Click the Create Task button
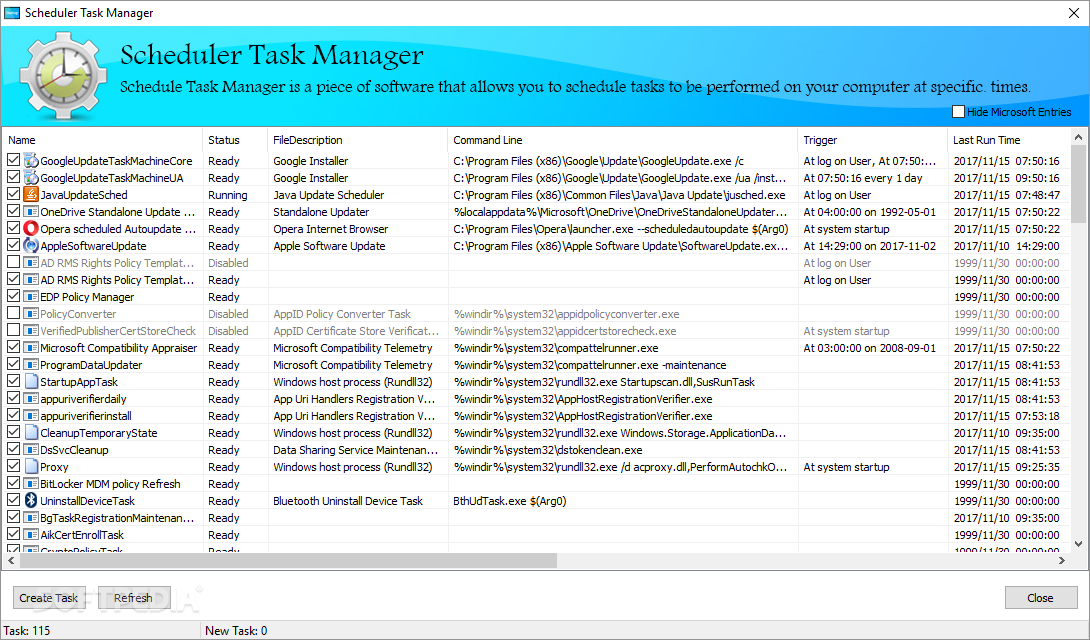Image resolution: width=1090 pixels, height=640 pixels. [49, 598]
